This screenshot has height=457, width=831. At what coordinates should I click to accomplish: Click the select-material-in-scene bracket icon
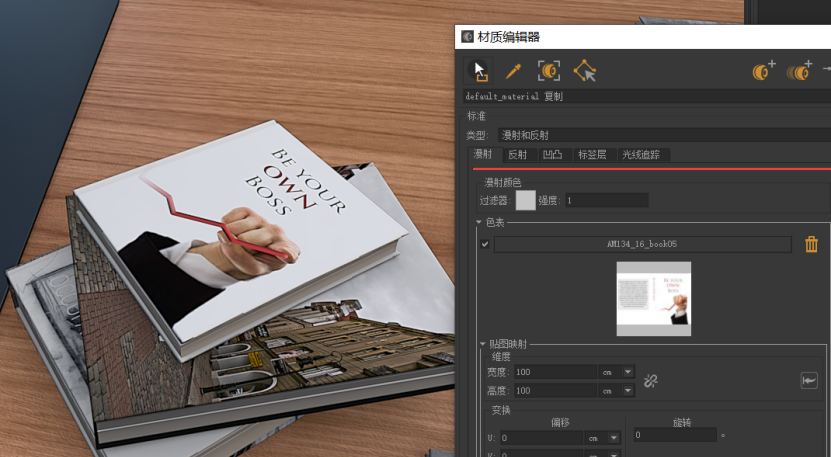tap(549, 71)
